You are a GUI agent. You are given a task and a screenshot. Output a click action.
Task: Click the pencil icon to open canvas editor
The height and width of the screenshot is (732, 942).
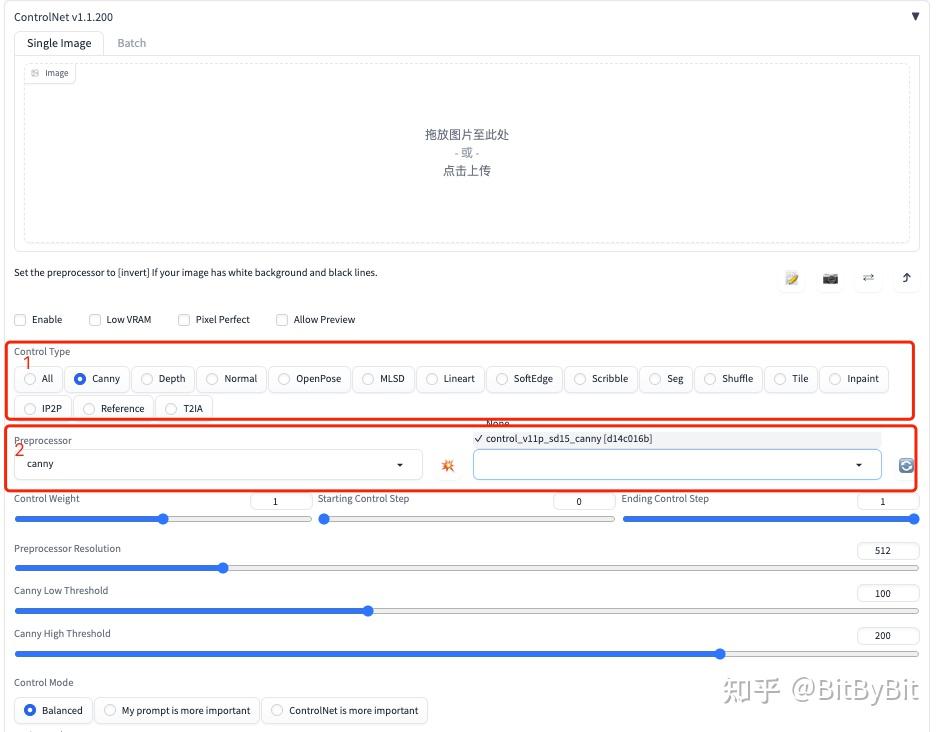tap(791, 278)
